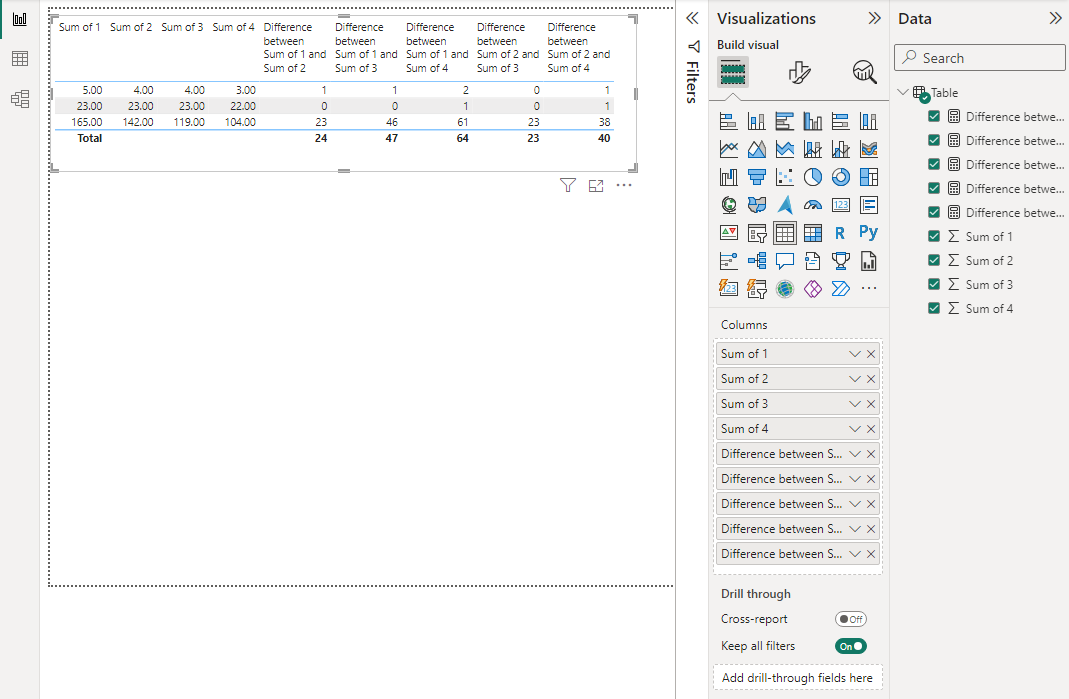Insert a funnel chart visual
The width and height of the screenshot is (1069, 699).
[757, 177]
